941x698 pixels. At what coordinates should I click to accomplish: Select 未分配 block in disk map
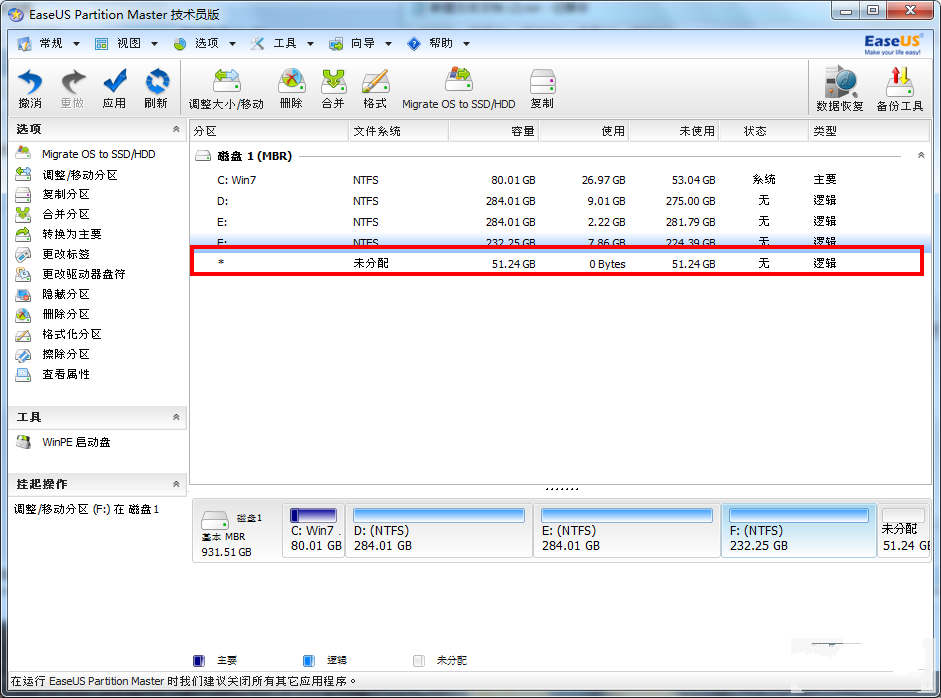tap(904, 531)
